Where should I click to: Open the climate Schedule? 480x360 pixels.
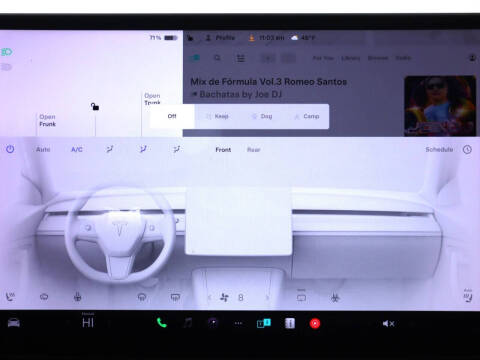439,149
